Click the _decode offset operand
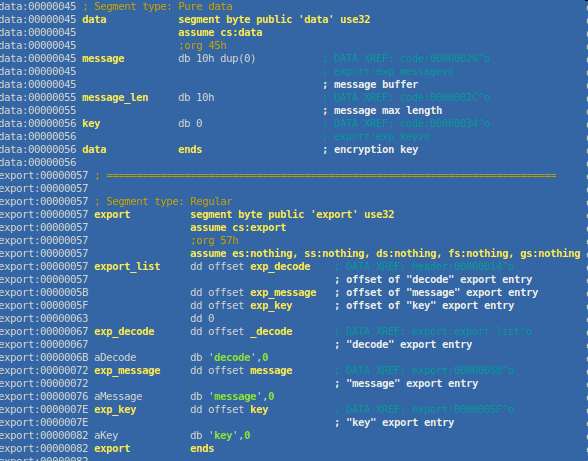 click(271, 332)
